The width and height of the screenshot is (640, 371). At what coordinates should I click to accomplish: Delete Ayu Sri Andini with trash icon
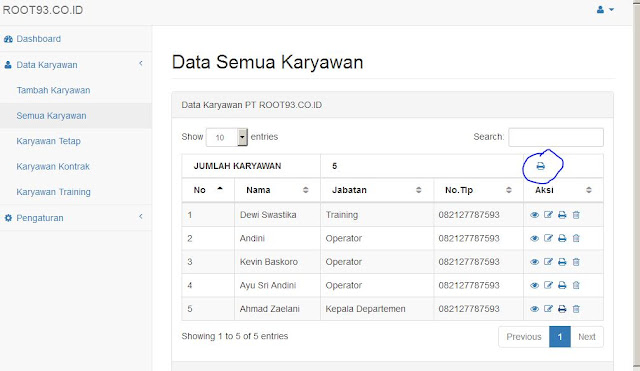tap(576, 285)
